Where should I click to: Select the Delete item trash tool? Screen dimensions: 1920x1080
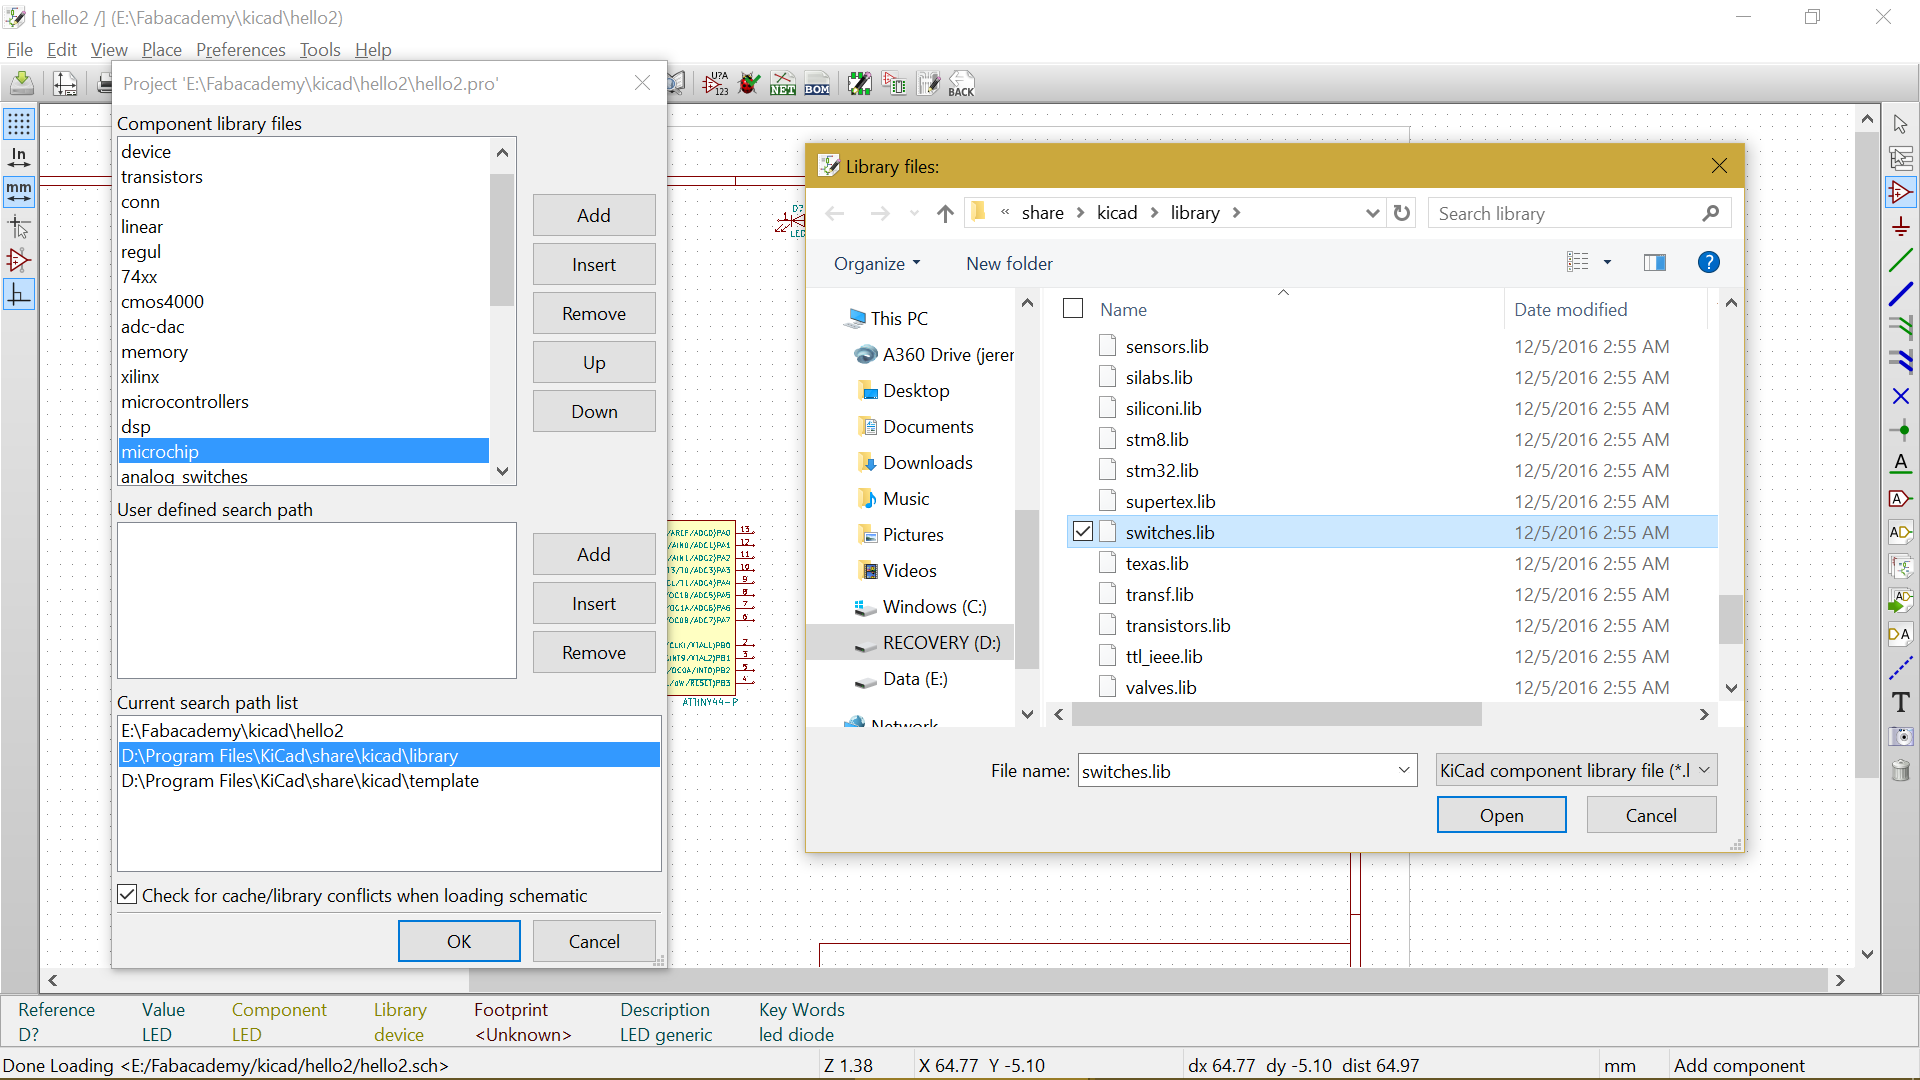pyautogui.click(x=1901, y=770)
